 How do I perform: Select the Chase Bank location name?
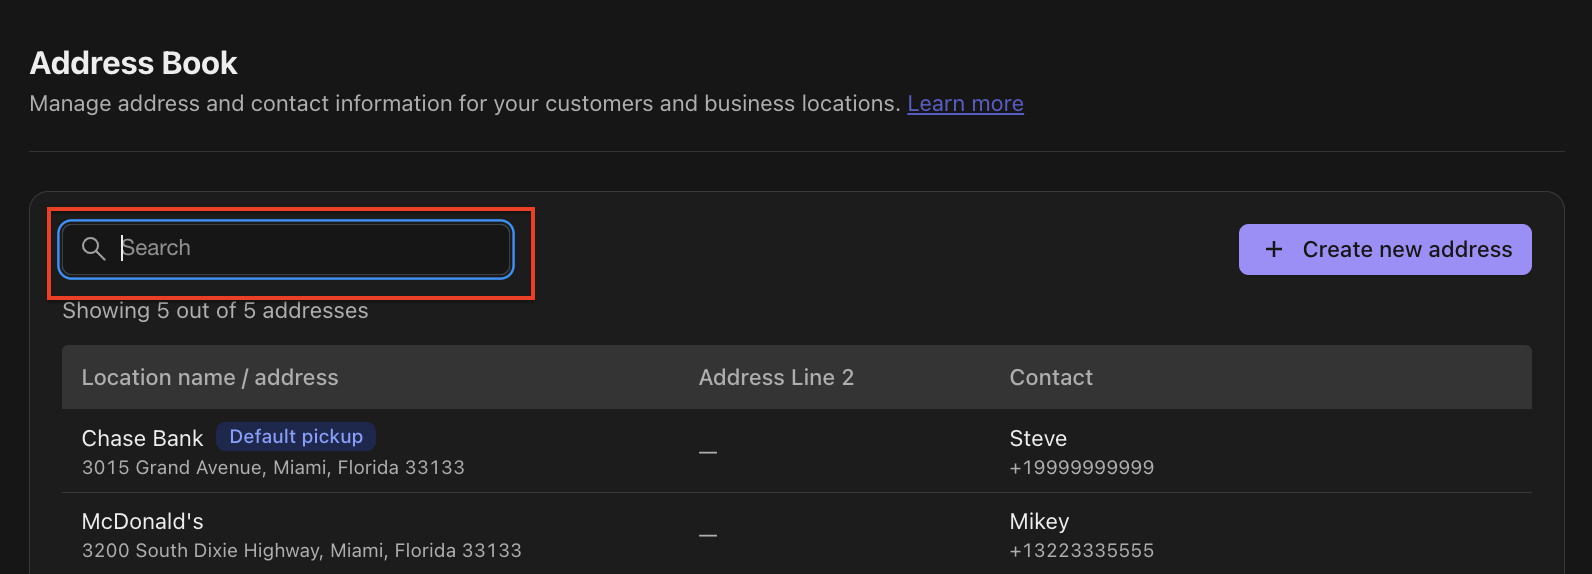pos(142,438)
